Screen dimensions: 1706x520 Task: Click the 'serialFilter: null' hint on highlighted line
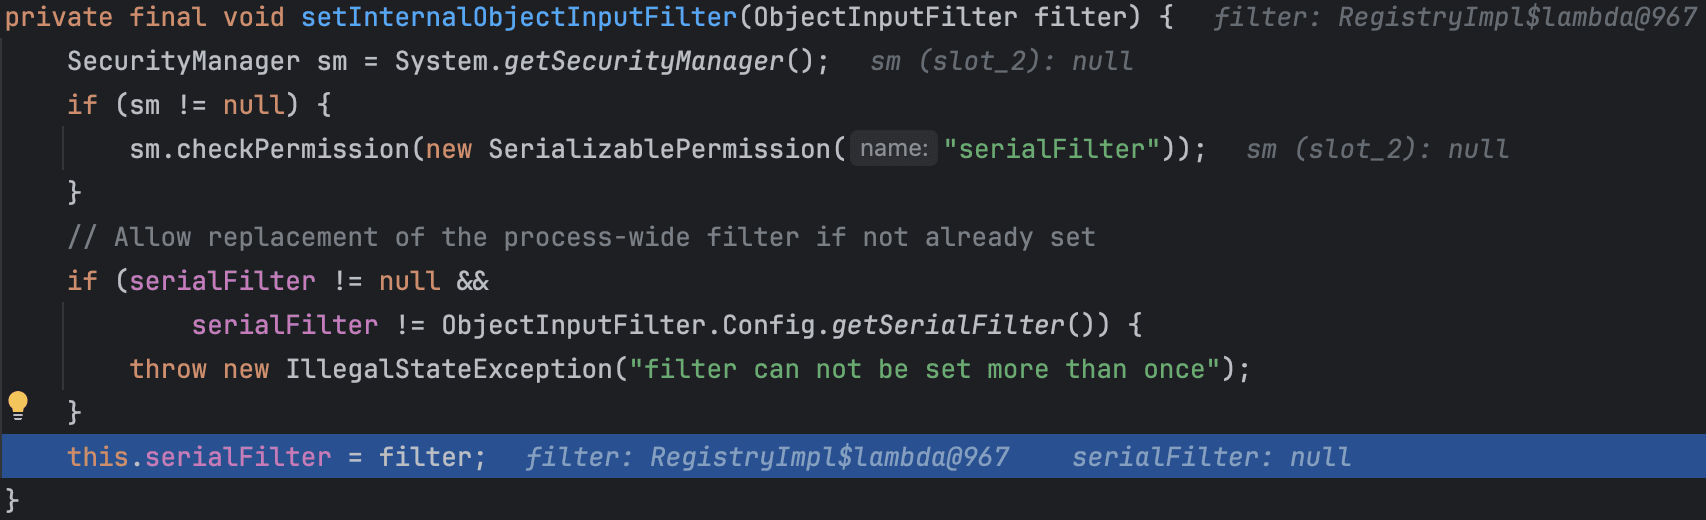(1211, 457)
